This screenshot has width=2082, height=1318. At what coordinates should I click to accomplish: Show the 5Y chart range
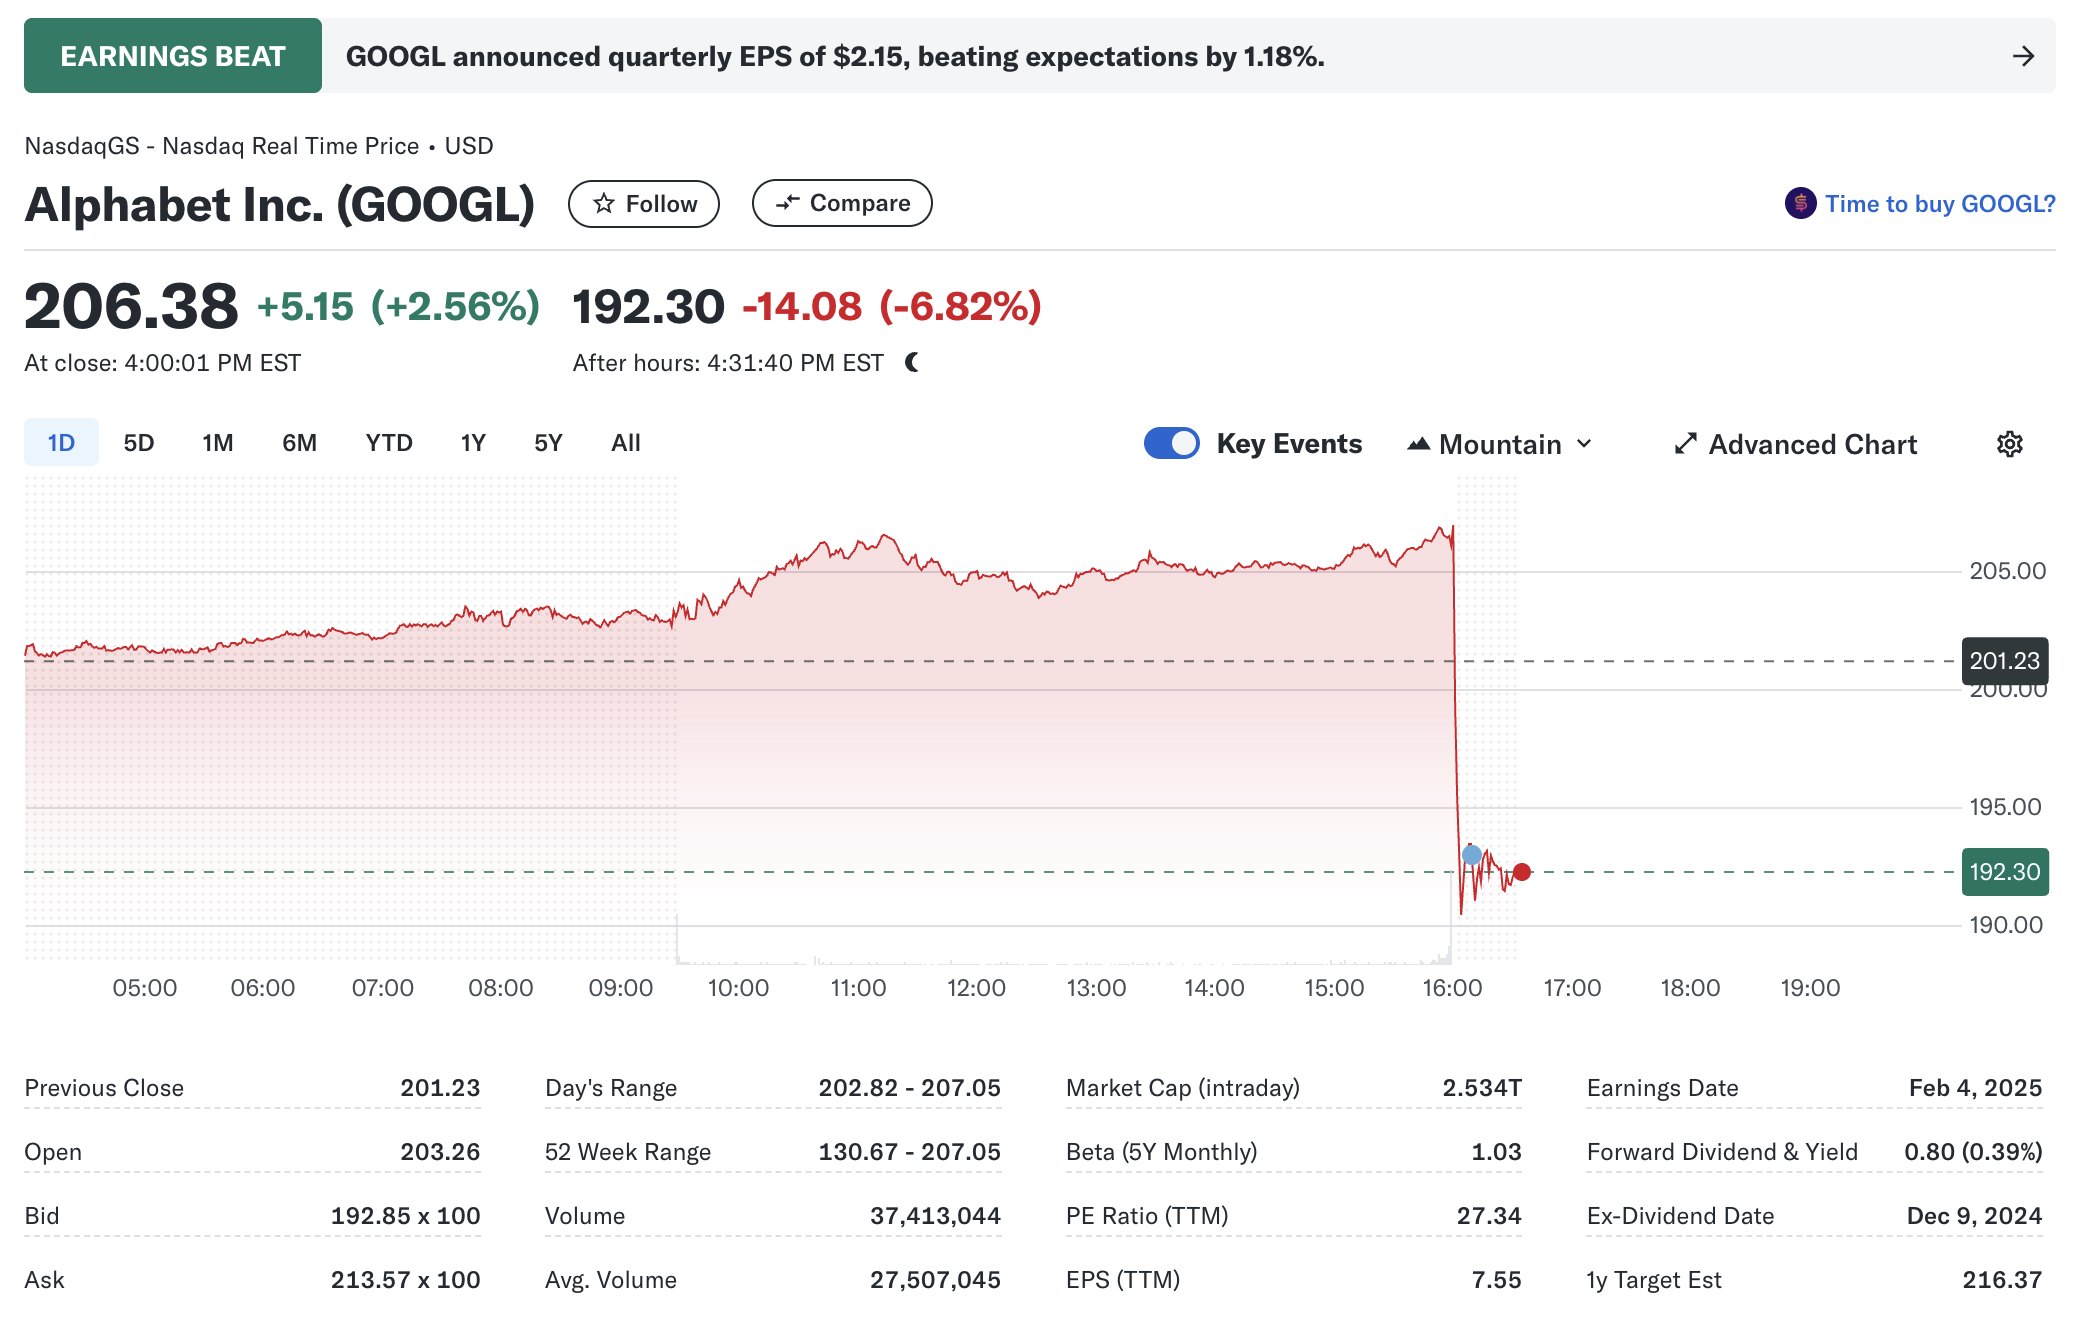coord(548,443)
